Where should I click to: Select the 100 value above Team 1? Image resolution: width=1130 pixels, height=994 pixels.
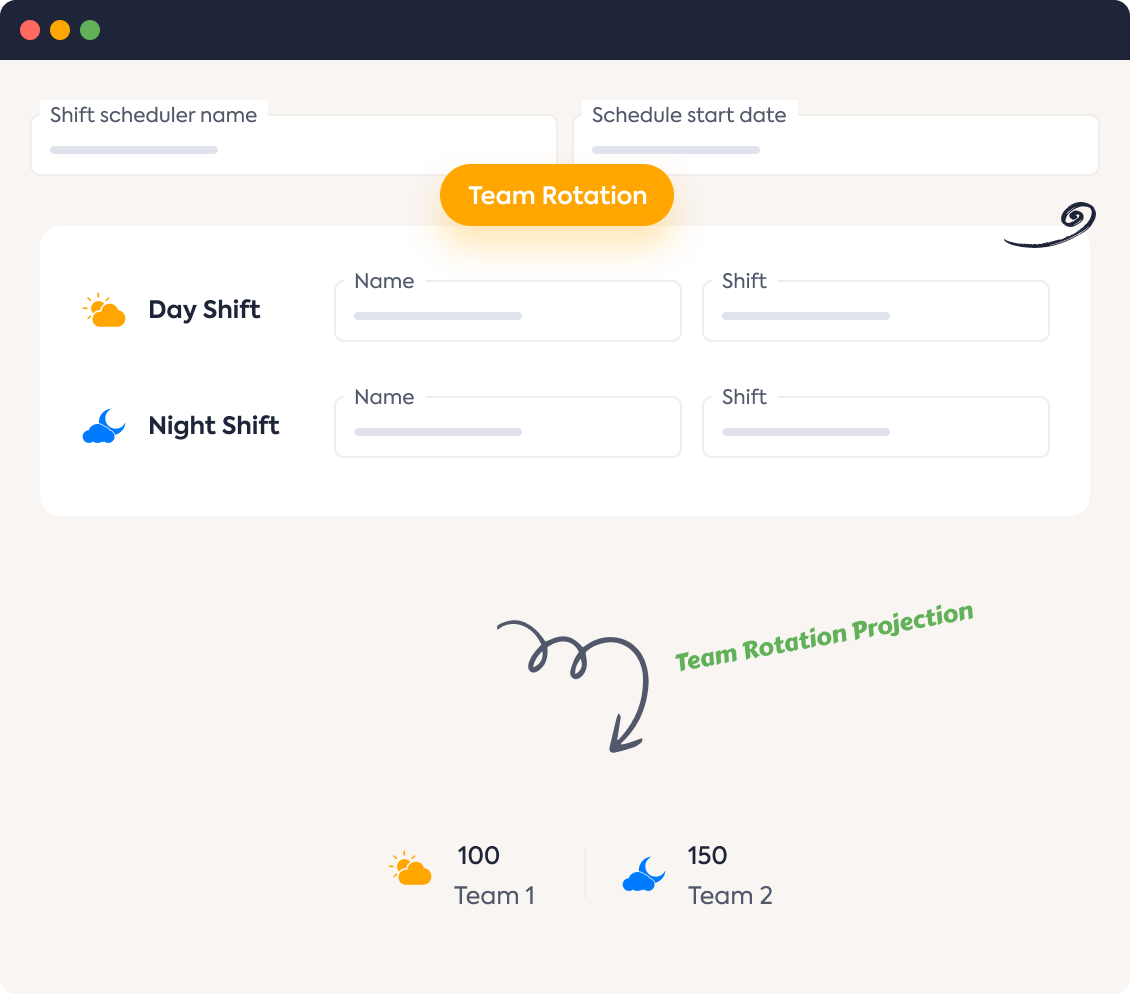477,856
